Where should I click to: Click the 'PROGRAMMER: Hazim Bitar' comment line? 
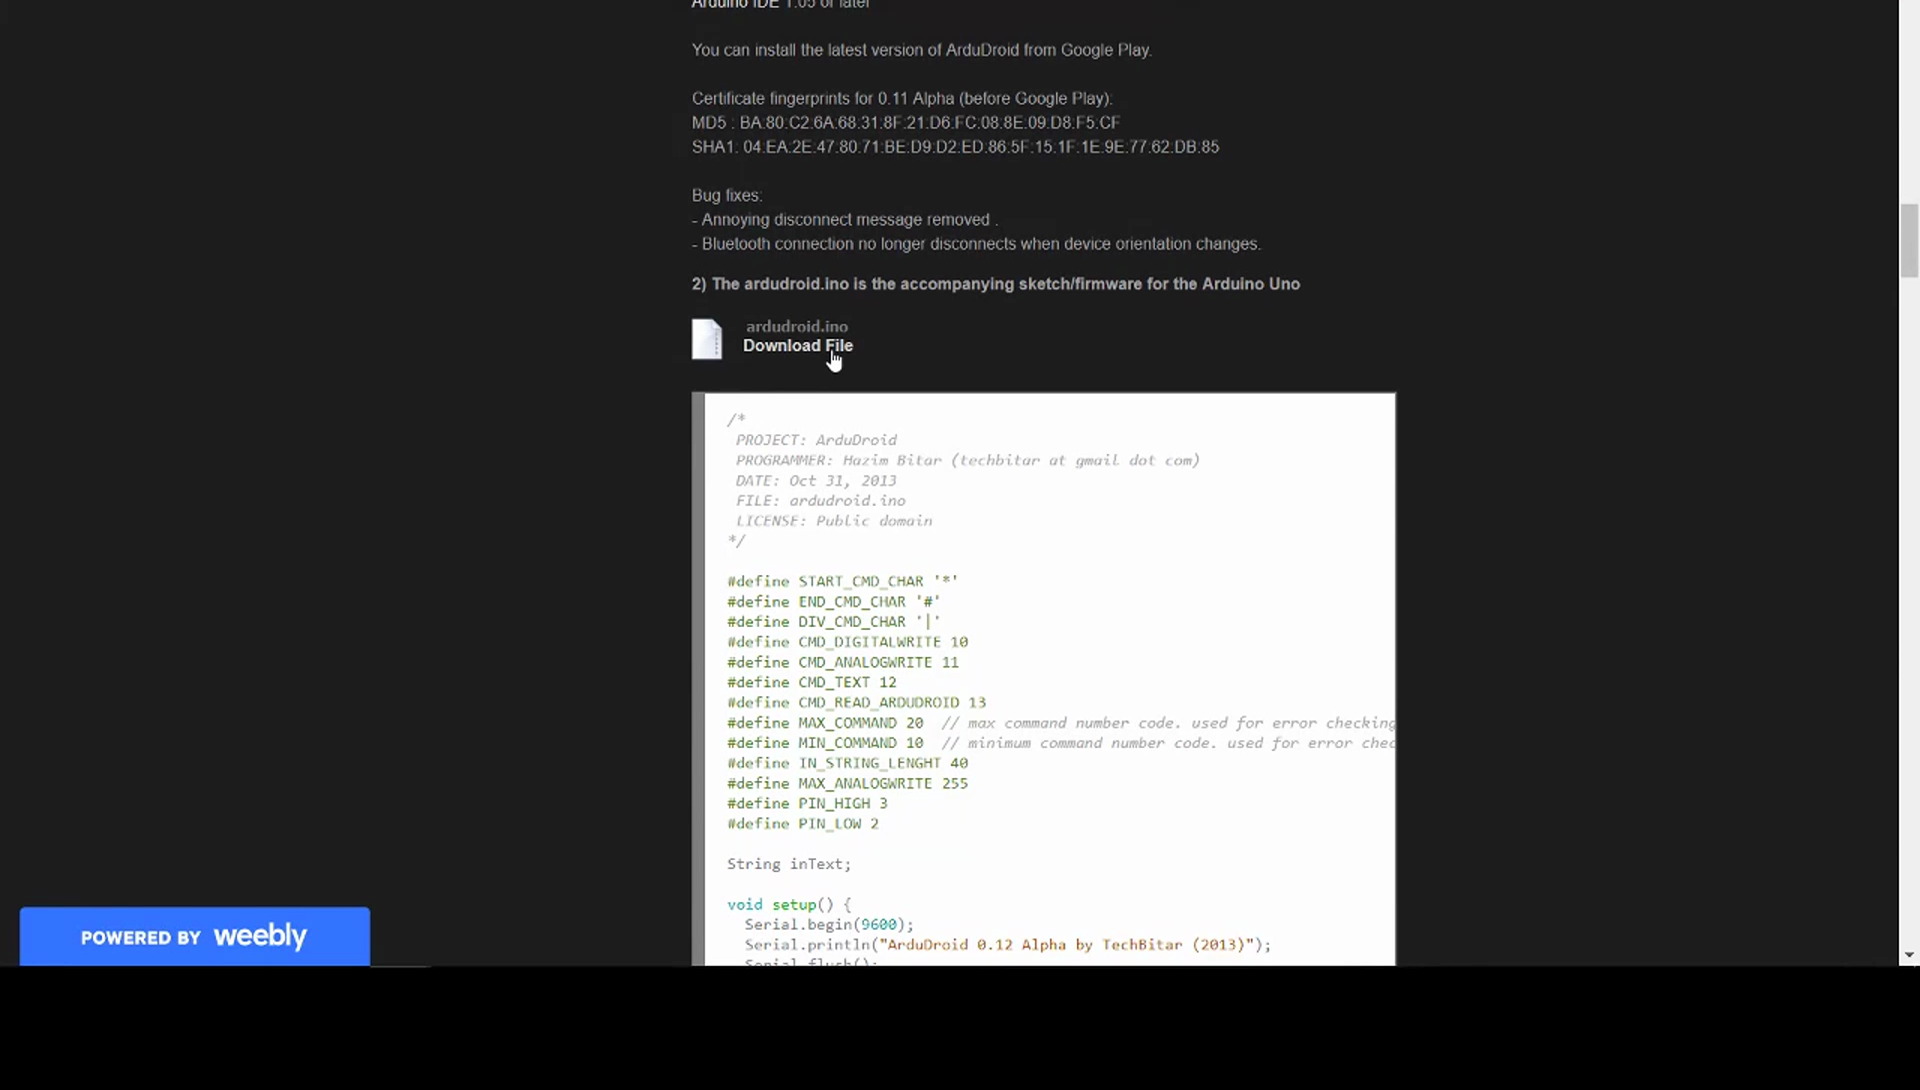pyautogui.click(x=968, y=461)
